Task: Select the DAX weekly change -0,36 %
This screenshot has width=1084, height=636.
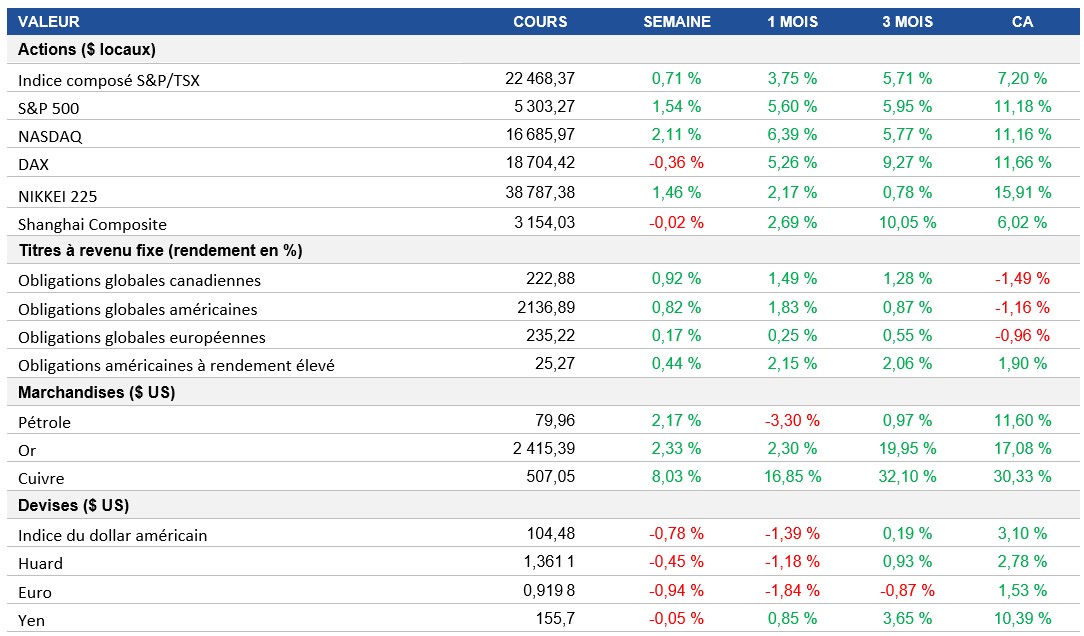Action: 677,162
